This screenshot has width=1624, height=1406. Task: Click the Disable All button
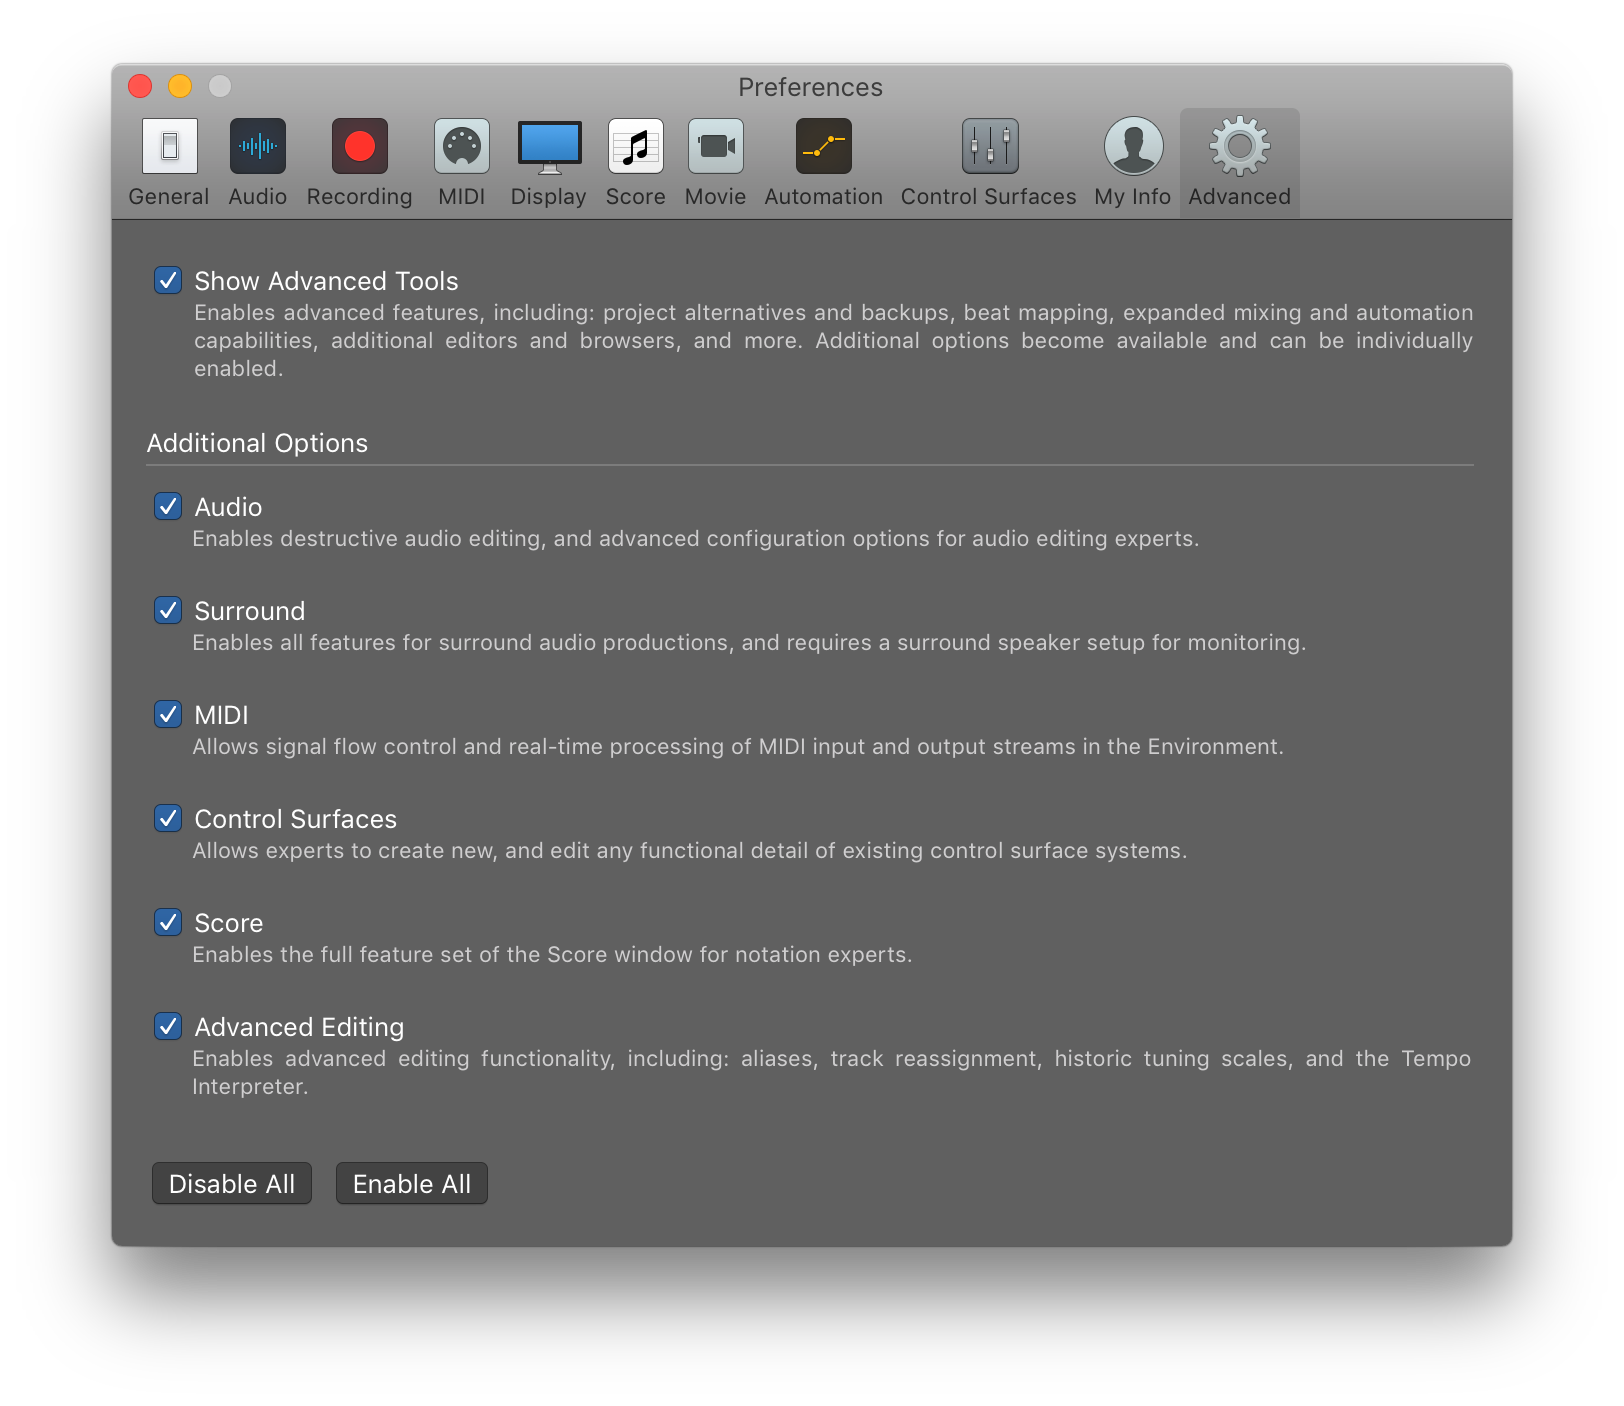point(232,1184)
